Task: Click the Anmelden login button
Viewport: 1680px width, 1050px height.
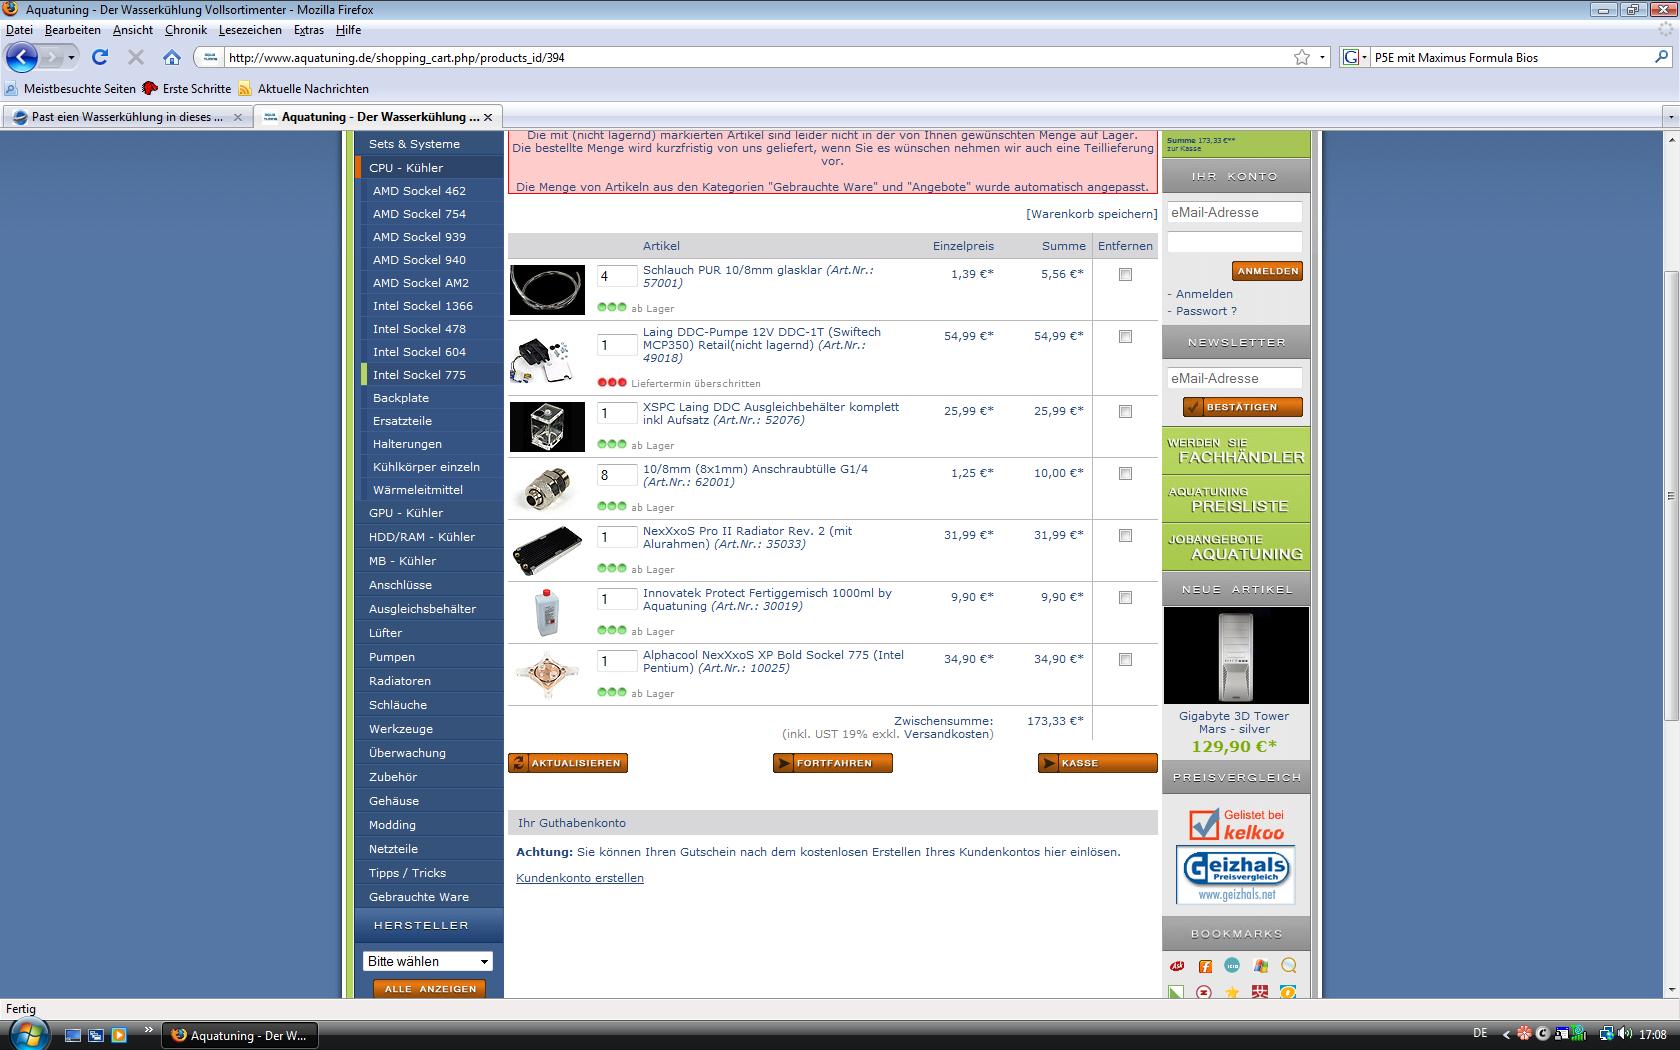Action: (1267, 271)
